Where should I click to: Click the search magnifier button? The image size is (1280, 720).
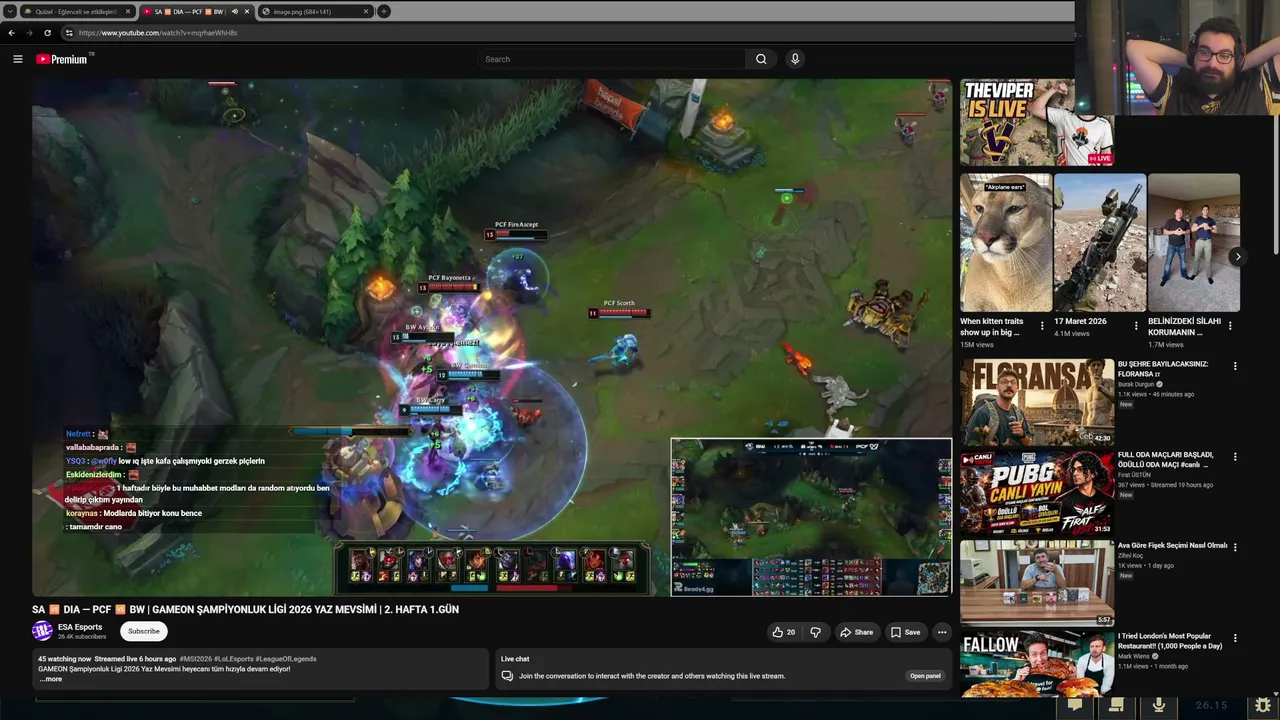tap(761, 59)
